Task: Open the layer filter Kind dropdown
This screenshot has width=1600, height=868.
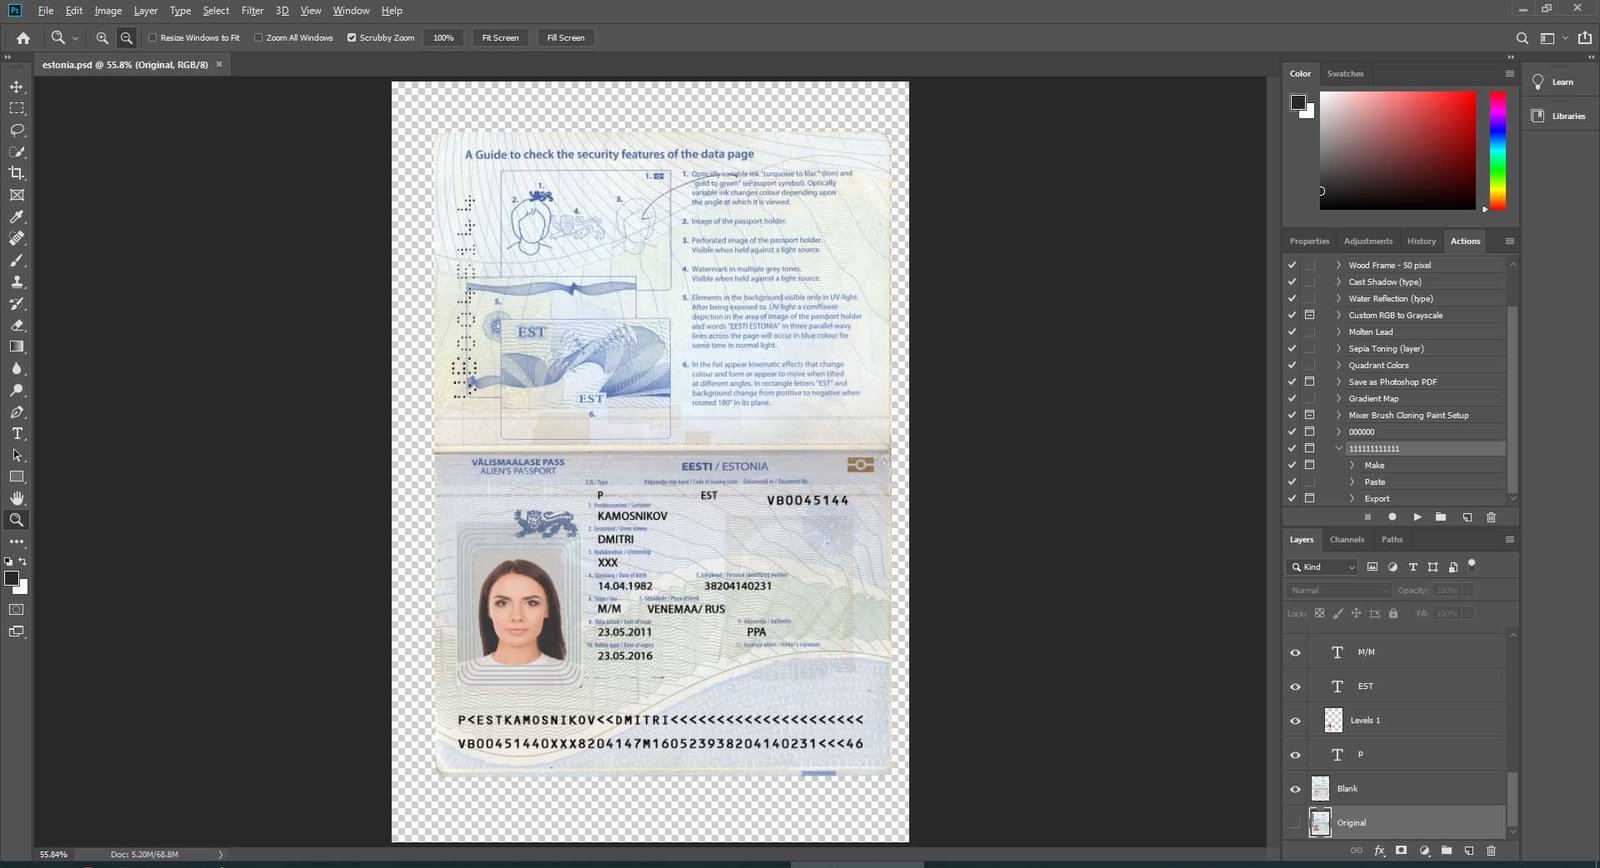Action: coord(1322,567)
